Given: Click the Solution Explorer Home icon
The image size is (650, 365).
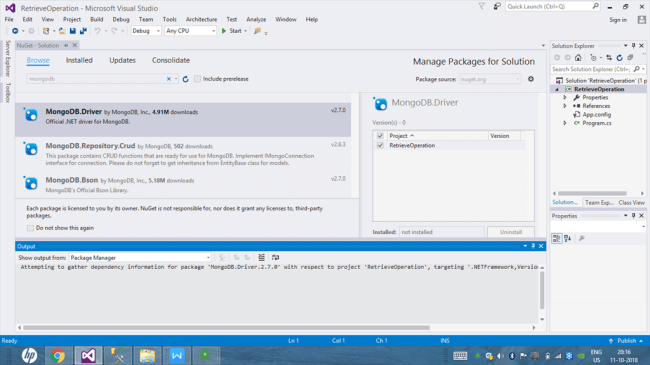Looking at the screenshot, I should coord(578,58).
